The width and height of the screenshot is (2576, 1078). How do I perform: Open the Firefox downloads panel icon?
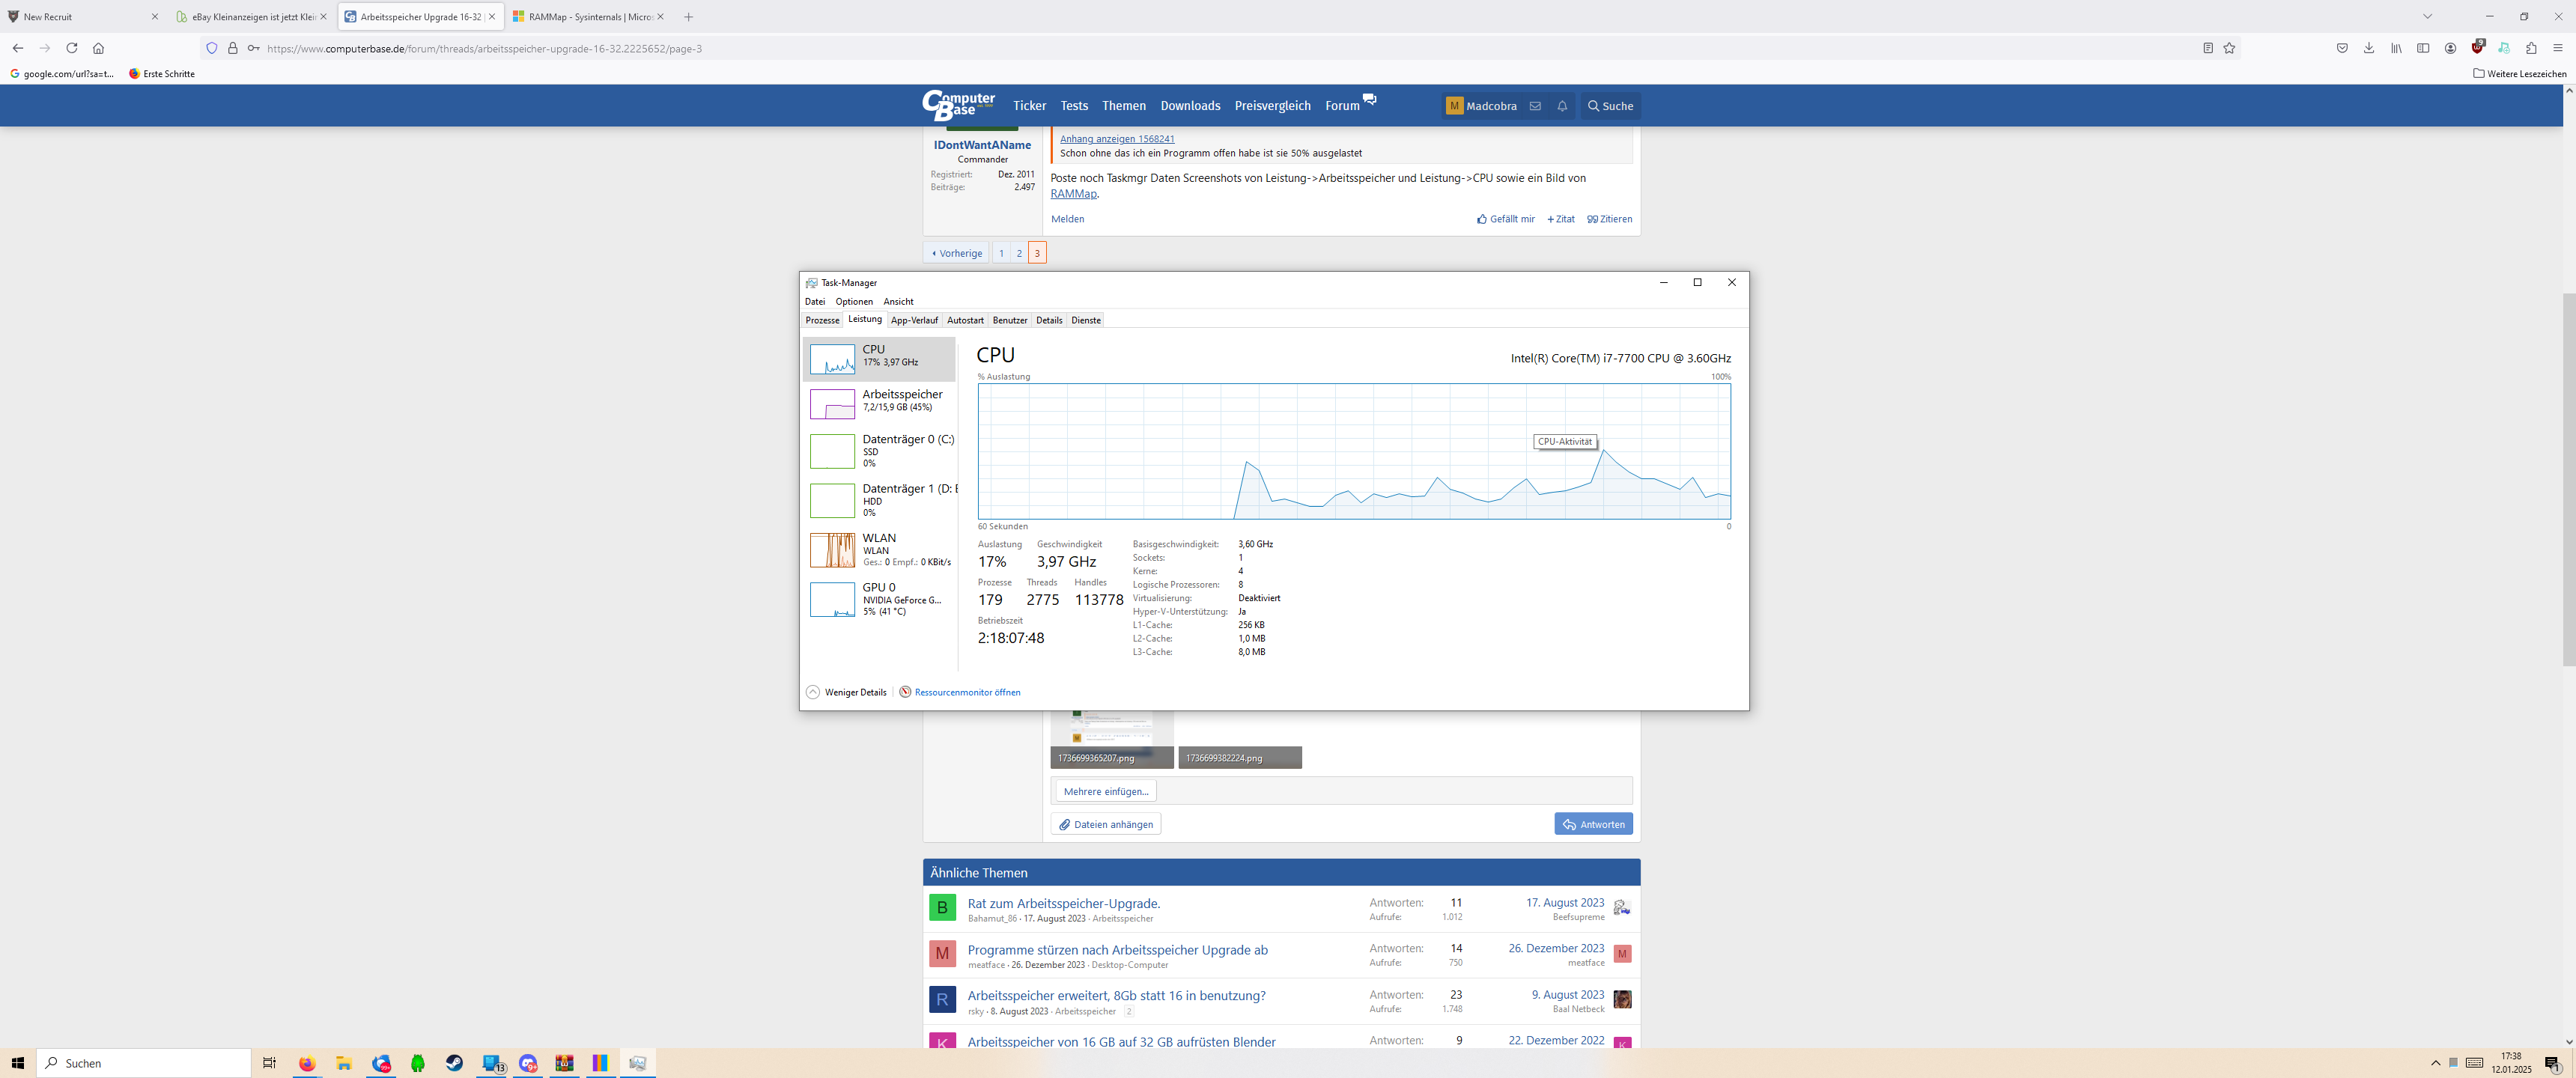2369,48
